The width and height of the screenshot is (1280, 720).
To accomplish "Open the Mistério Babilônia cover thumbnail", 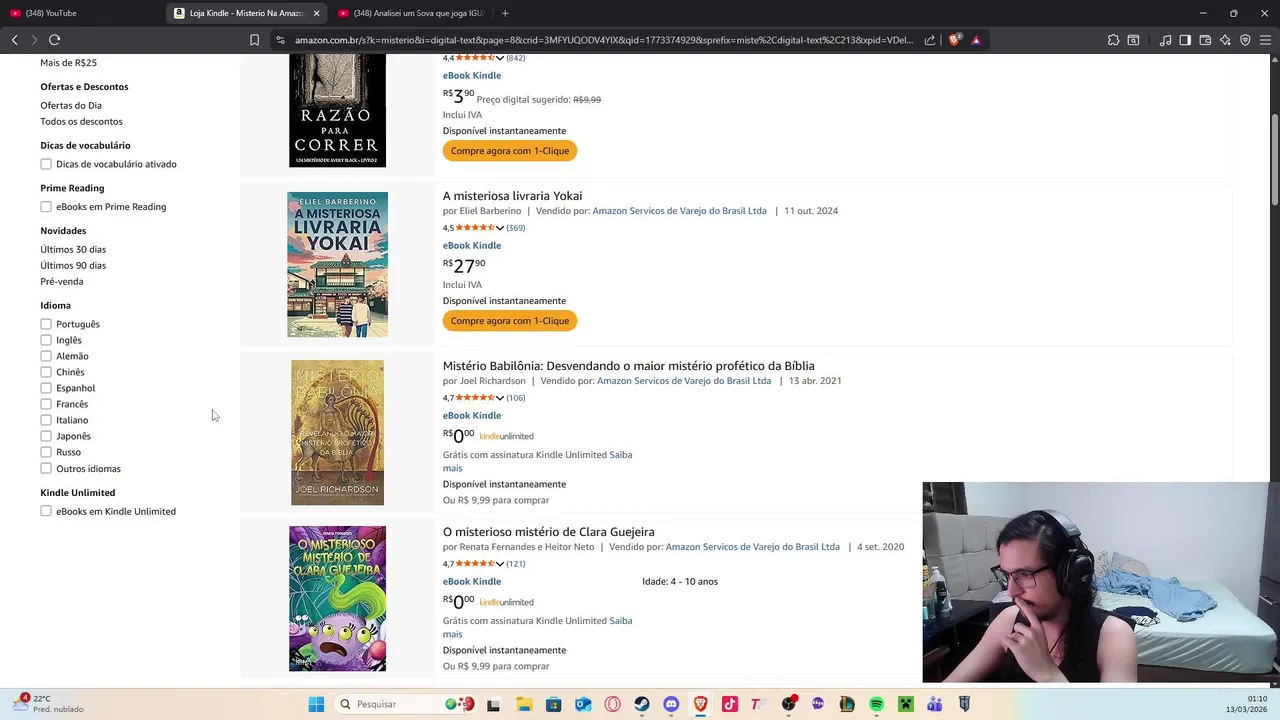I will [x=337, y=432].
